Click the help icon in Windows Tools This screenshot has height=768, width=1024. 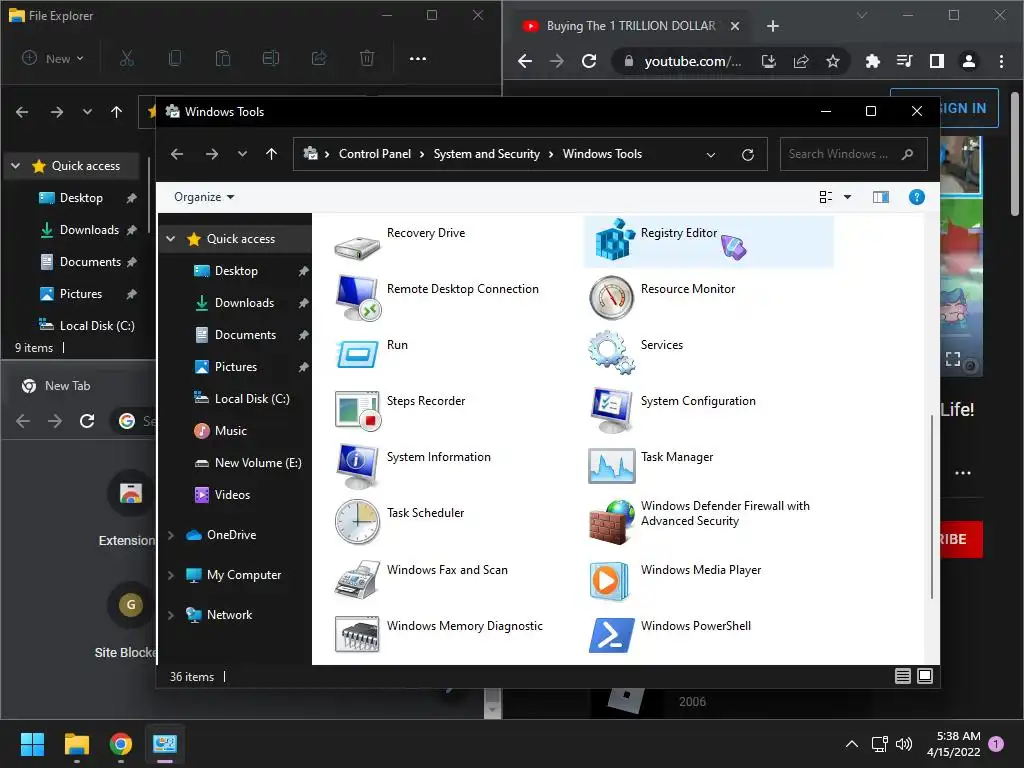click(916, 197)
